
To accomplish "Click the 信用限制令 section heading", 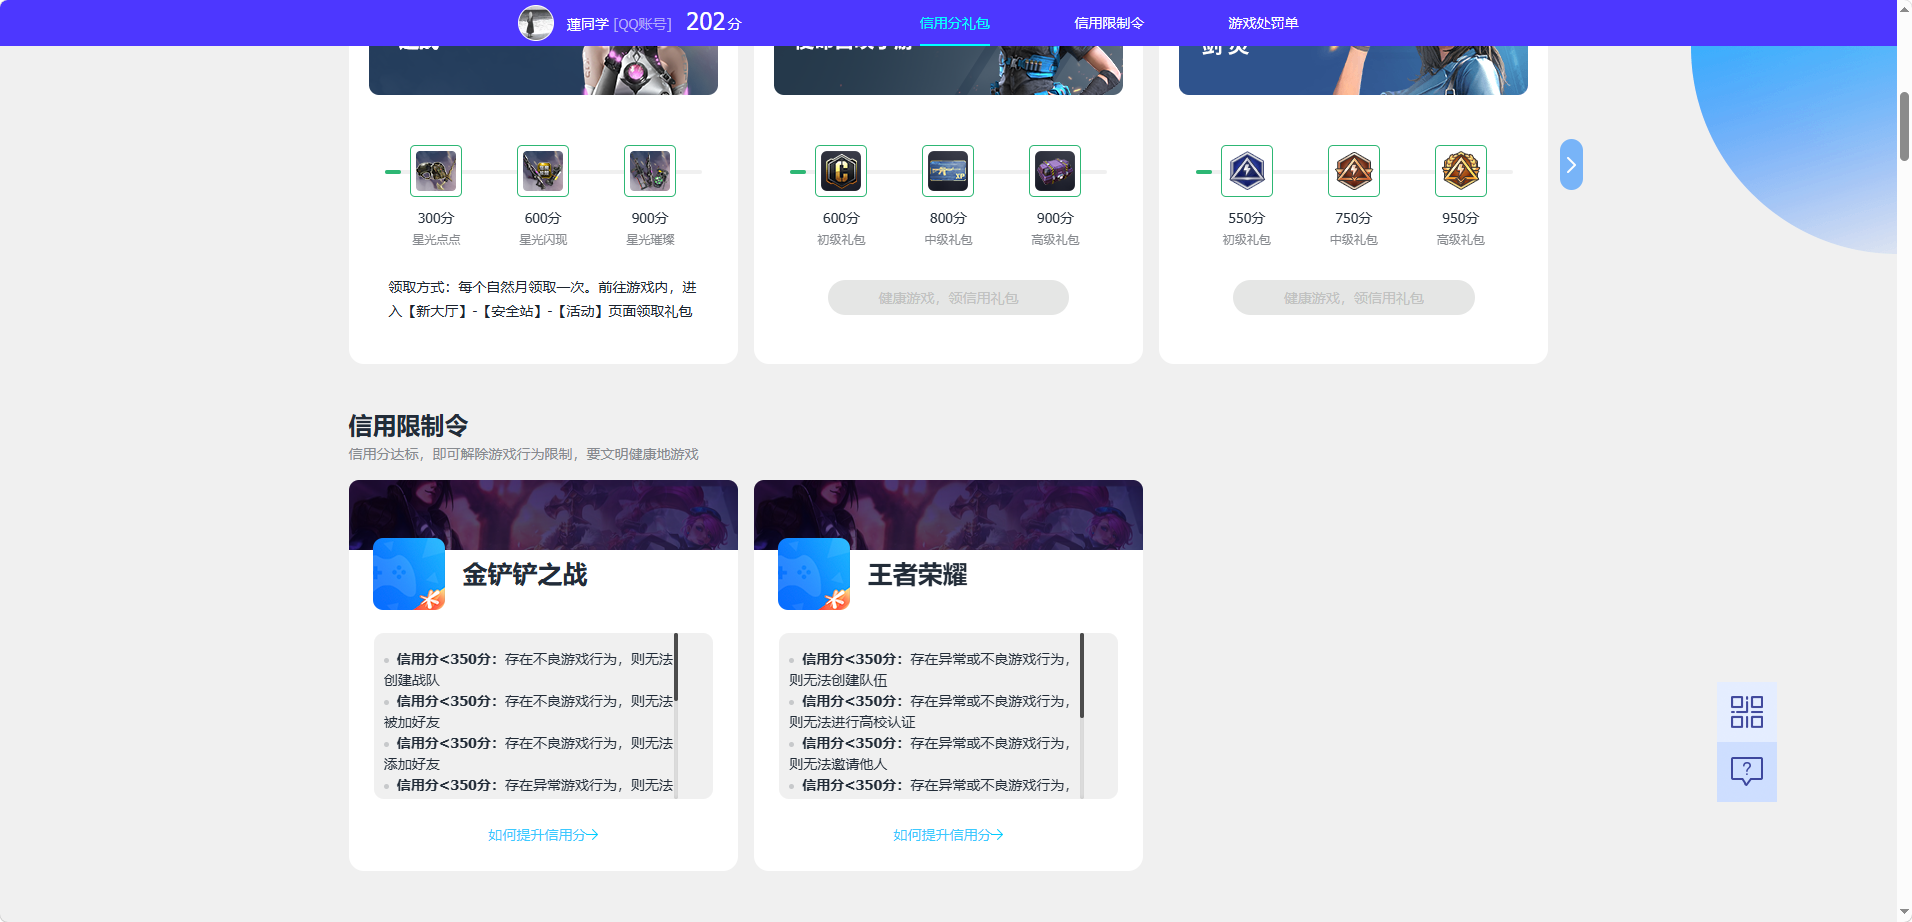I will point(408,426).
